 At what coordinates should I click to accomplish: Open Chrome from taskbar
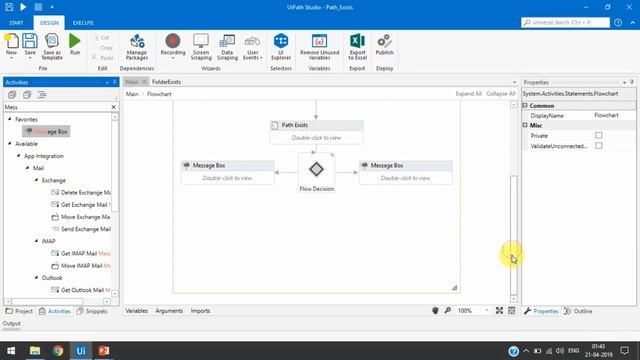[58, 351]
